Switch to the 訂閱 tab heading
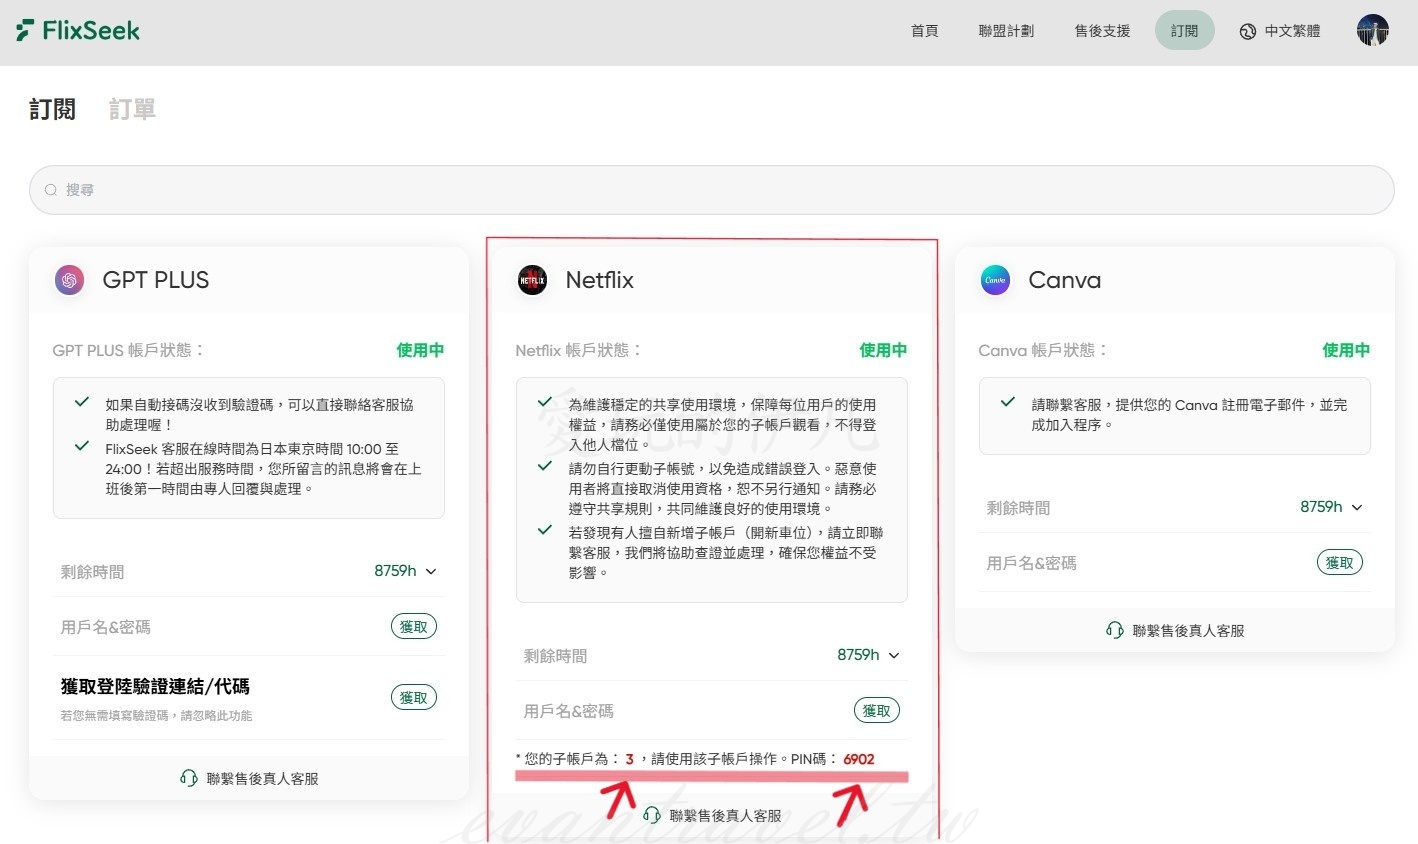Viewport: 1418px width, 844px height. [52, 109]
